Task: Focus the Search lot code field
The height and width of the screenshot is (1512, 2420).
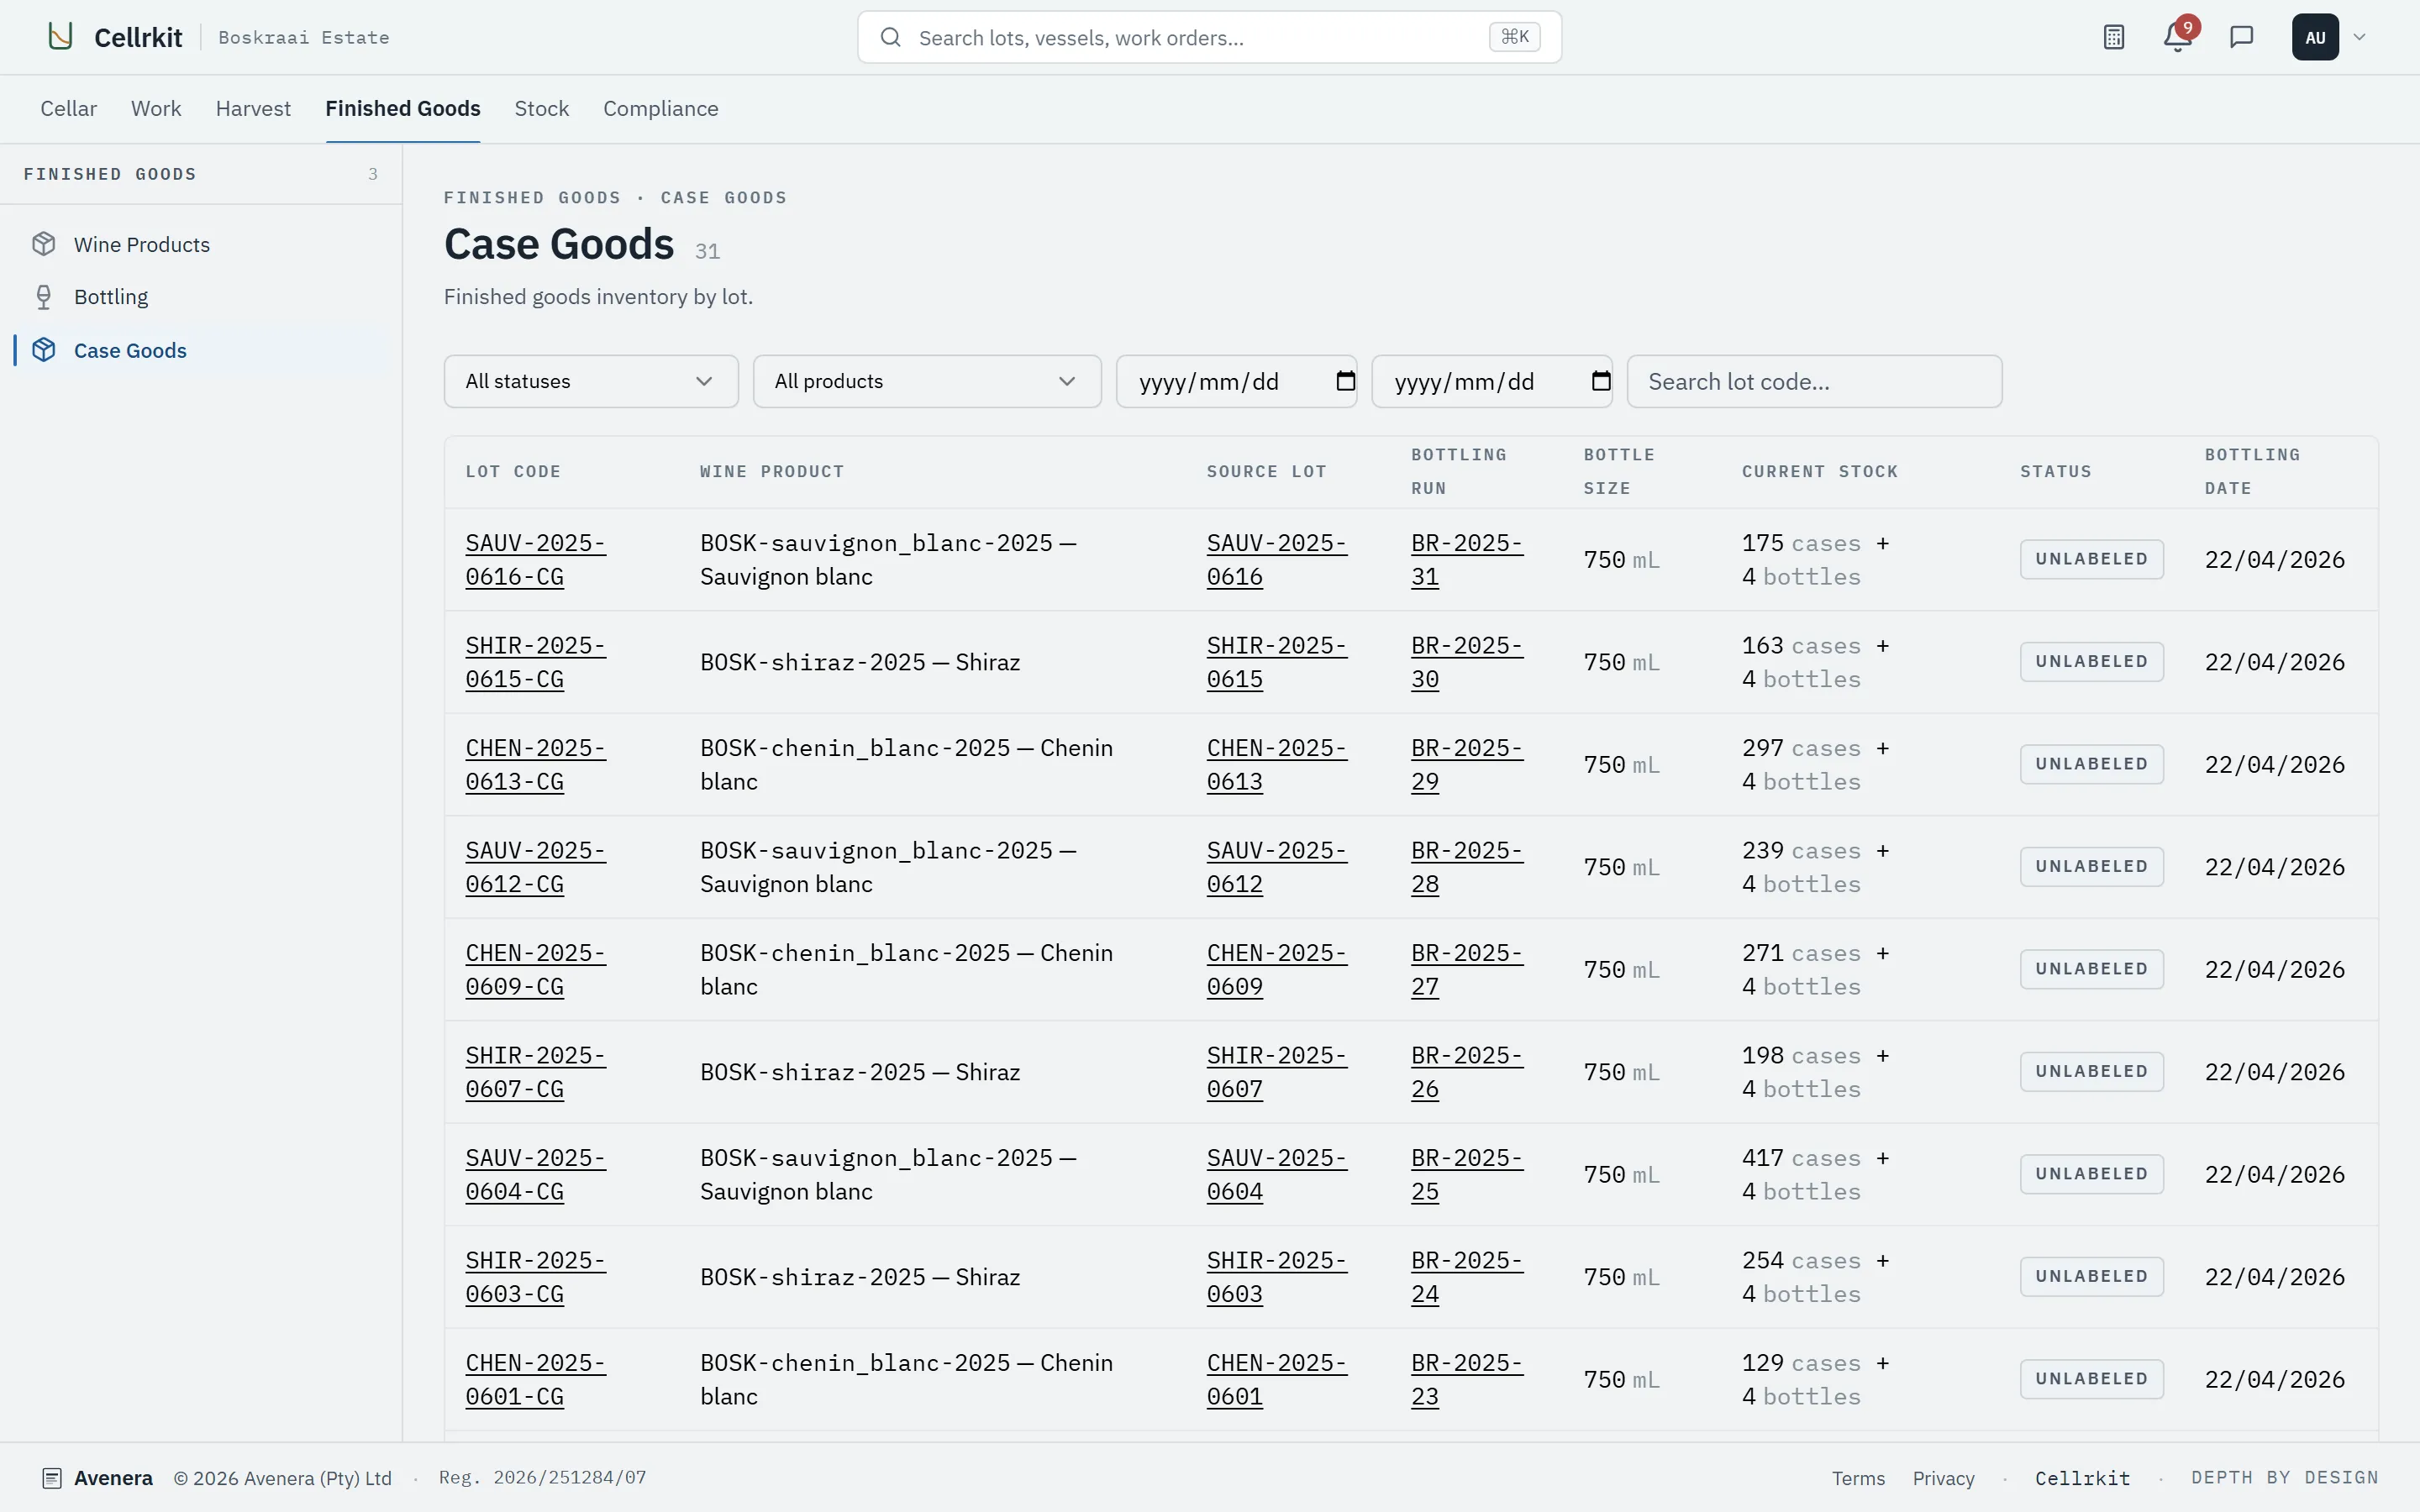Action: pos(1814,381)
